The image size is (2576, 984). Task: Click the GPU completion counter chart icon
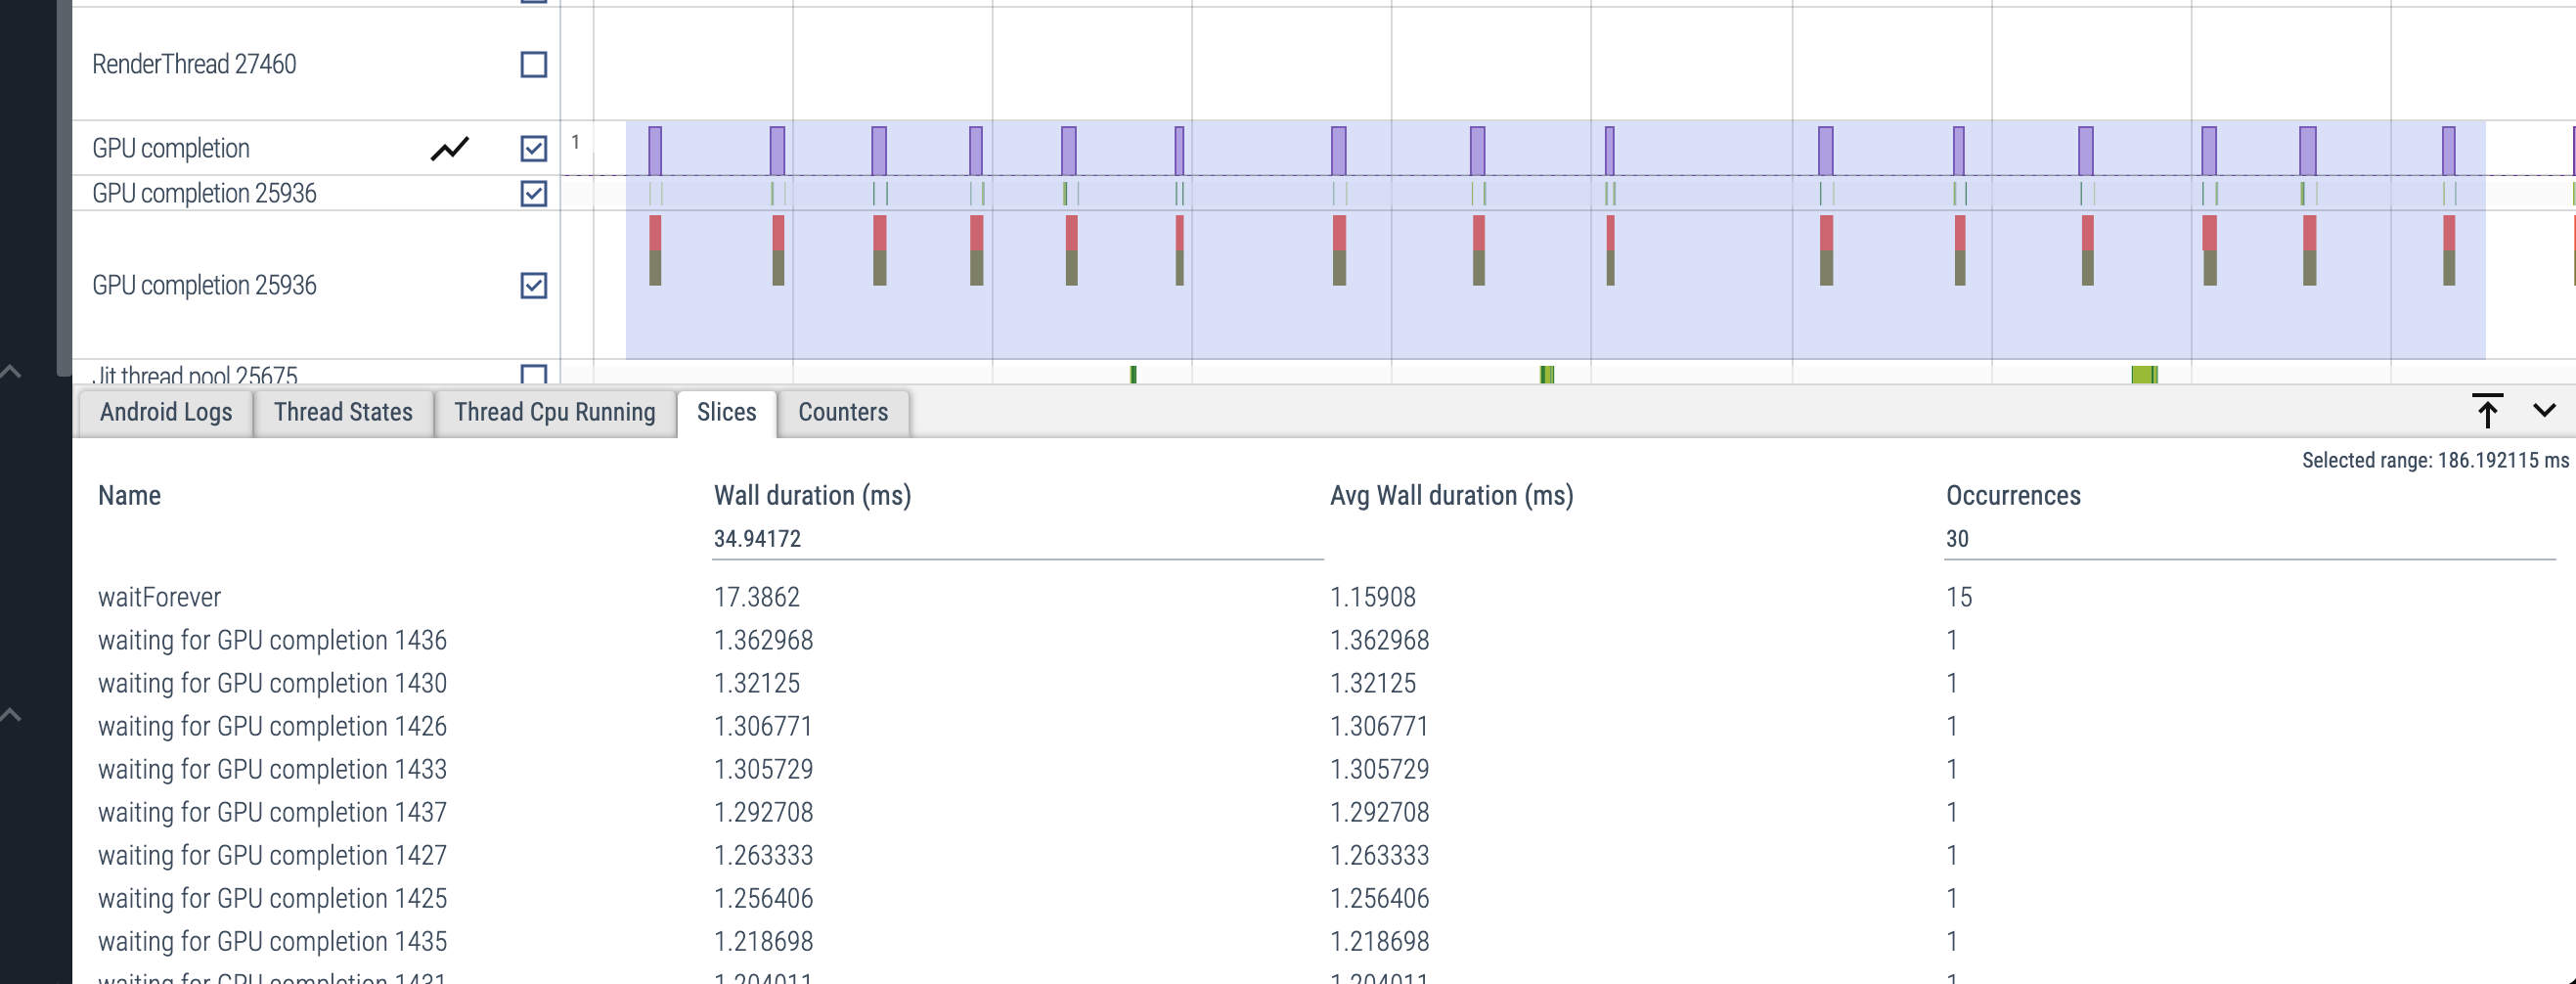pos(450,149)
